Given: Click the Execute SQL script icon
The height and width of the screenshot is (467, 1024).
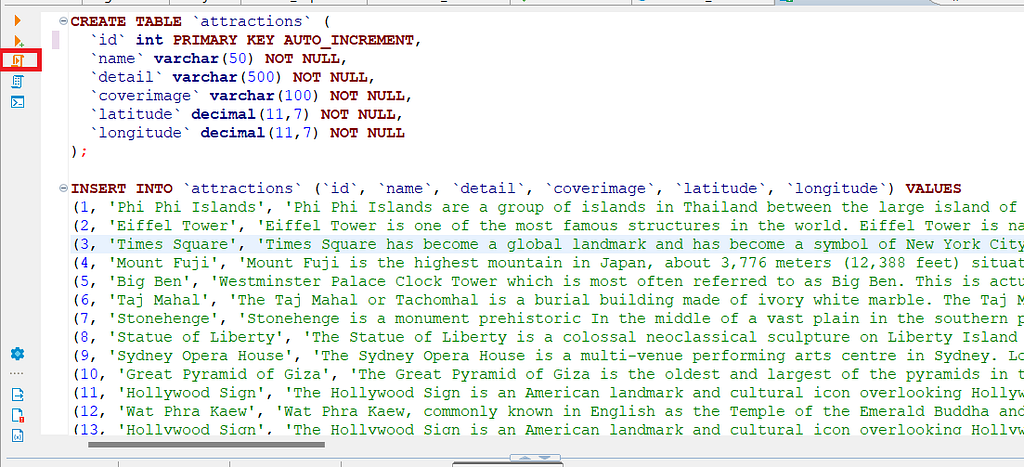Looking at the screenshot, I should (18, 61).
